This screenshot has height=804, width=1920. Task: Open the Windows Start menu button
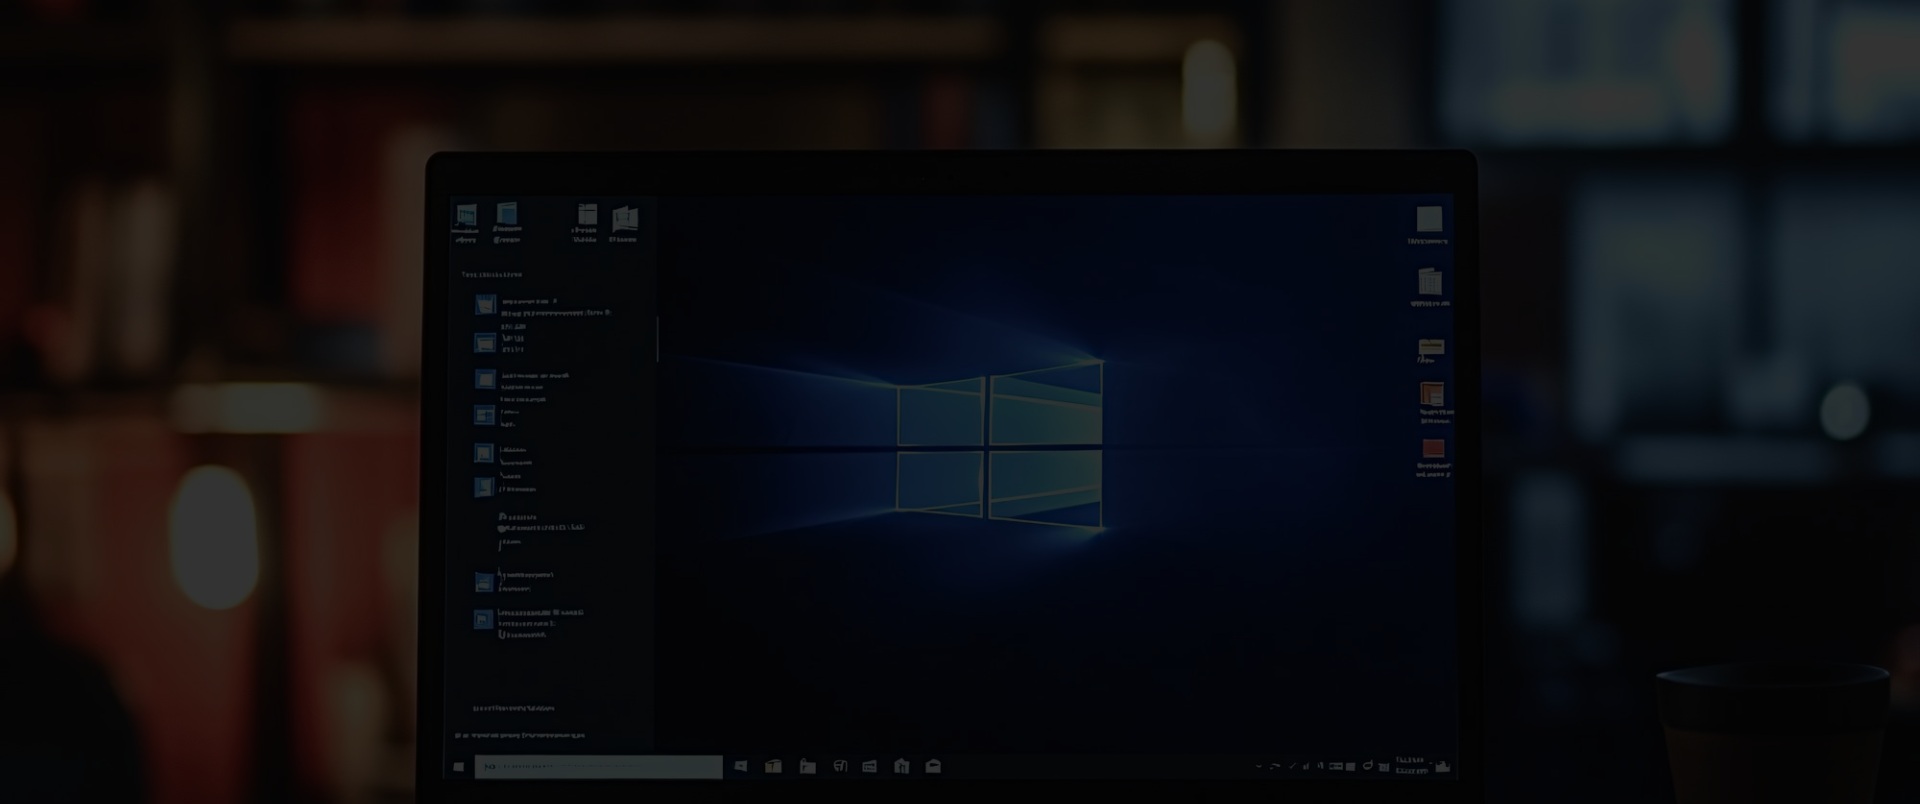pyautogui.click(x=459, y=767)
